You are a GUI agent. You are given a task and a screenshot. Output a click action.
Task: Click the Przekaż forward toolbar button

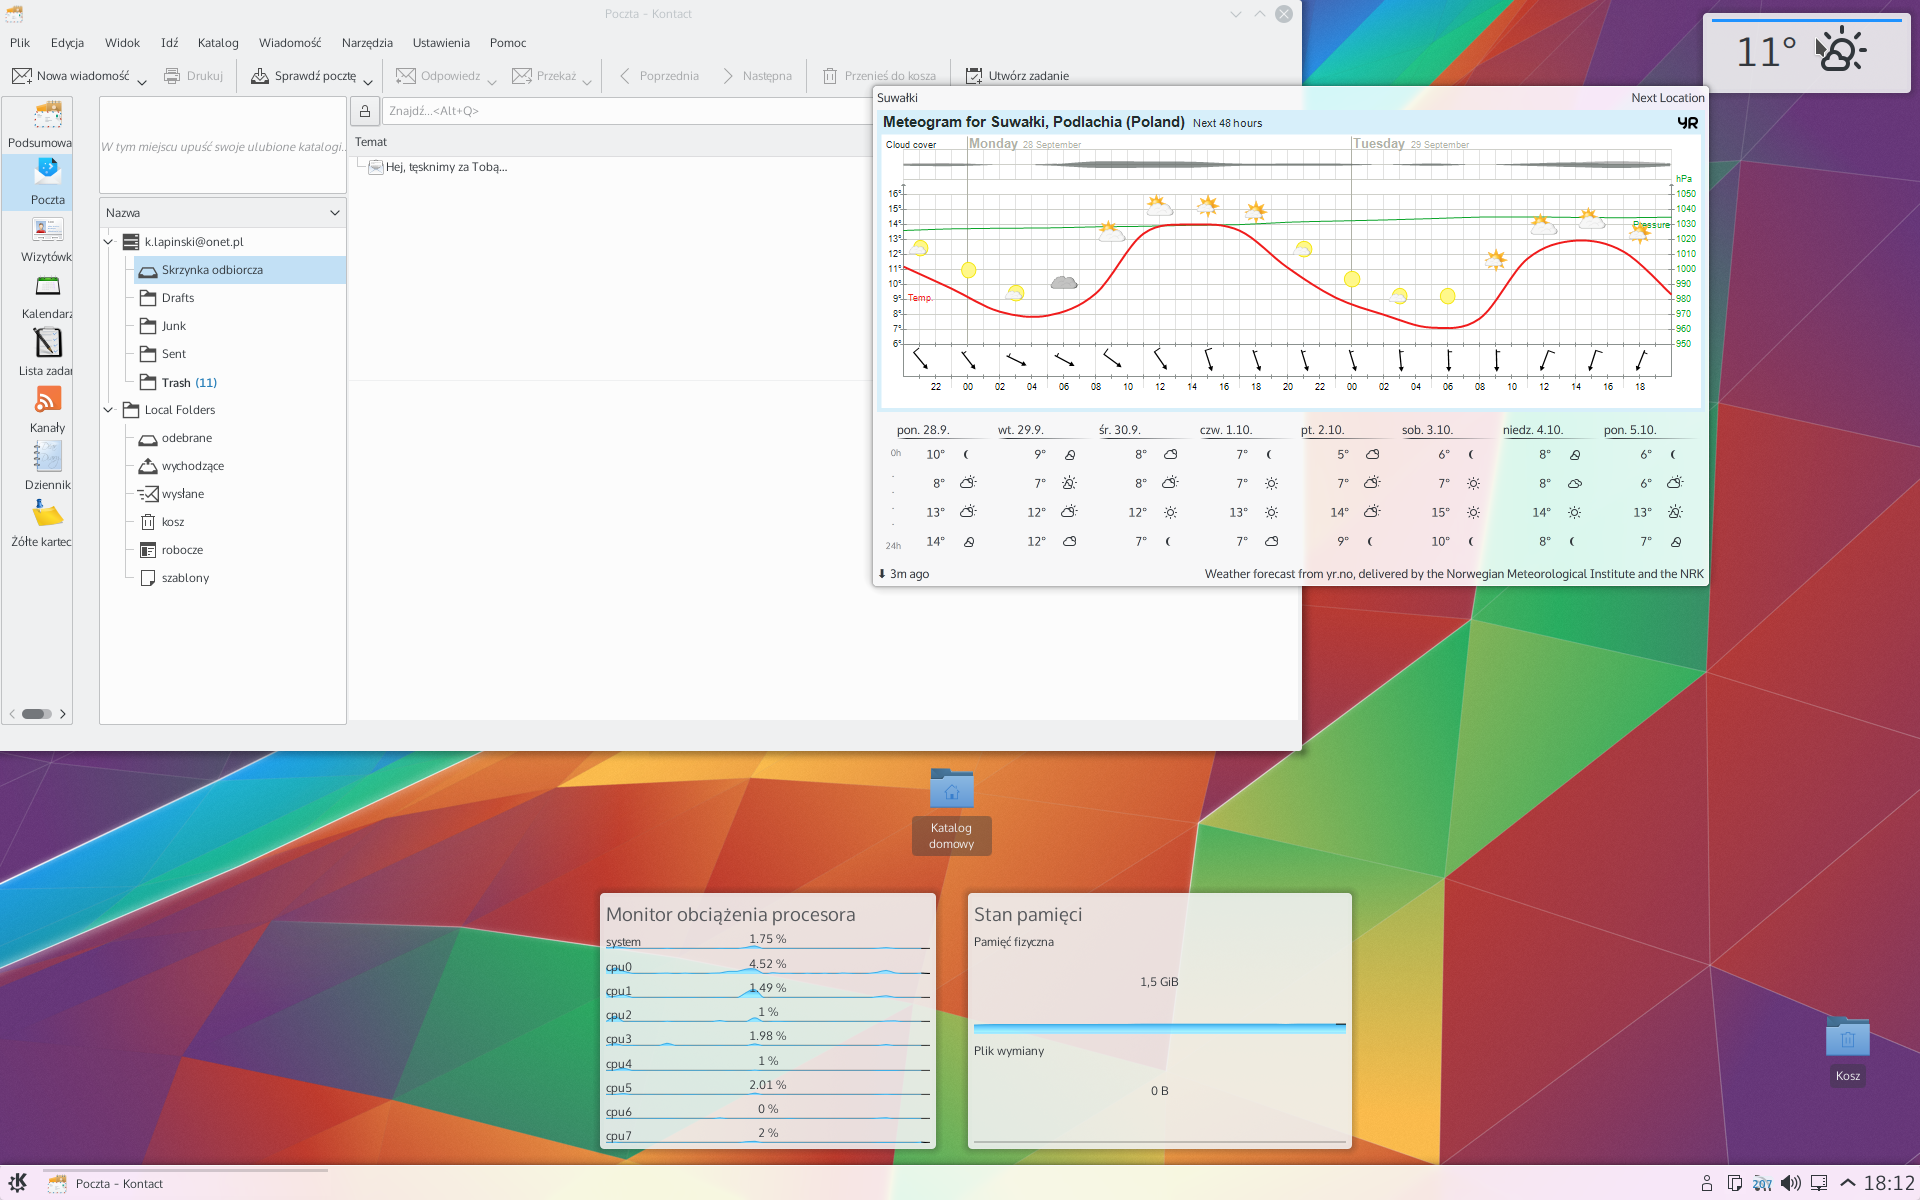click(x=544, y=76)
